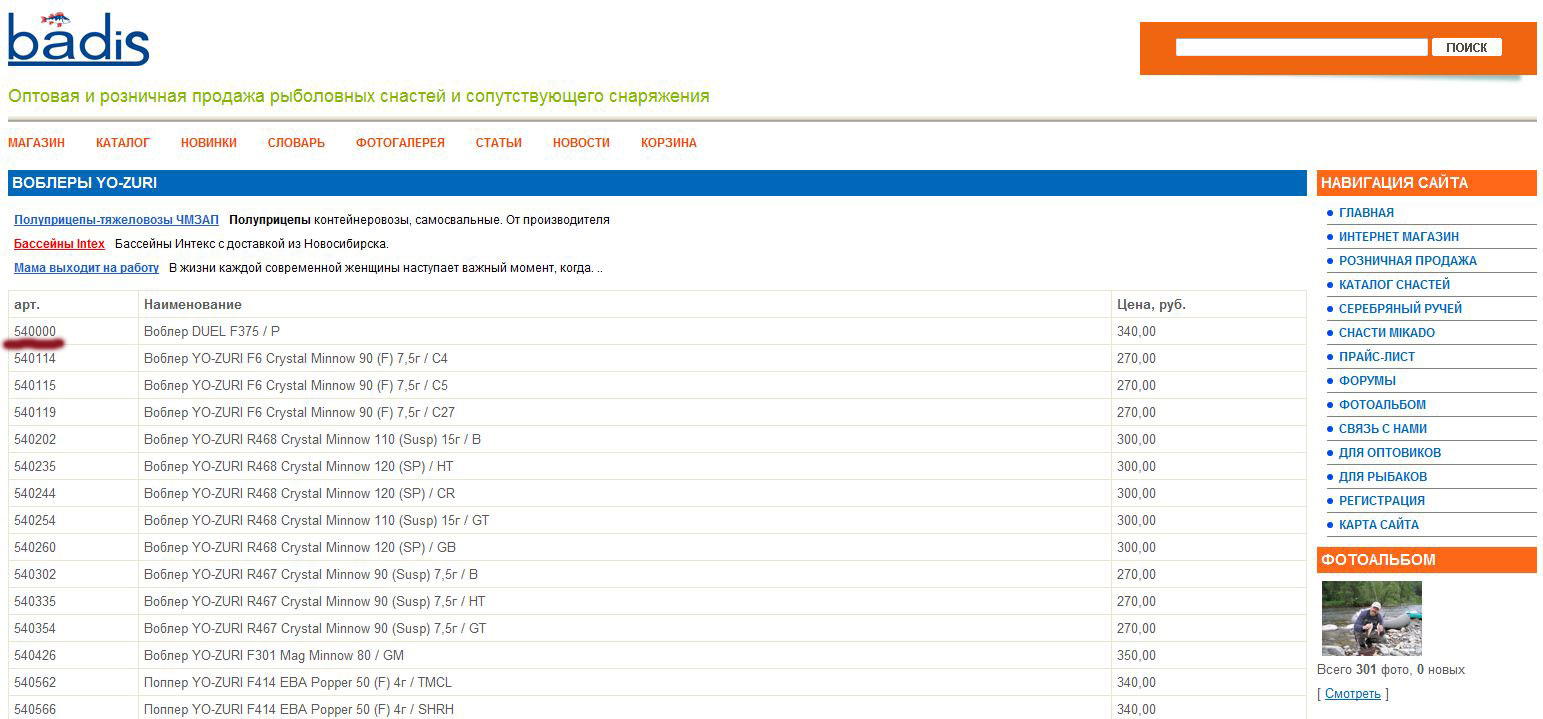Screen dimensions: 1543x719
Task: Open the МАГАЗИН menu item
Action: [x=36, y=143]
